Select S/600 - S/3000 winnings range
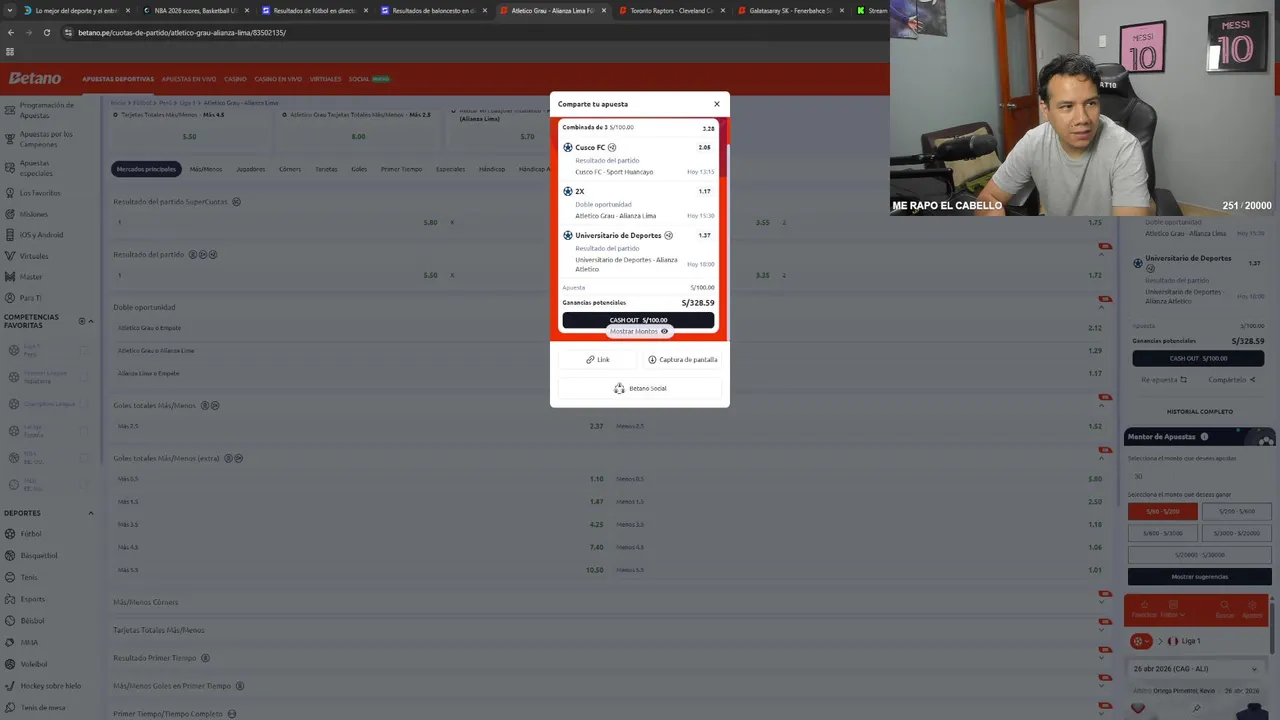Screen dimensions: 1280x720 (x=1162, y=533)
